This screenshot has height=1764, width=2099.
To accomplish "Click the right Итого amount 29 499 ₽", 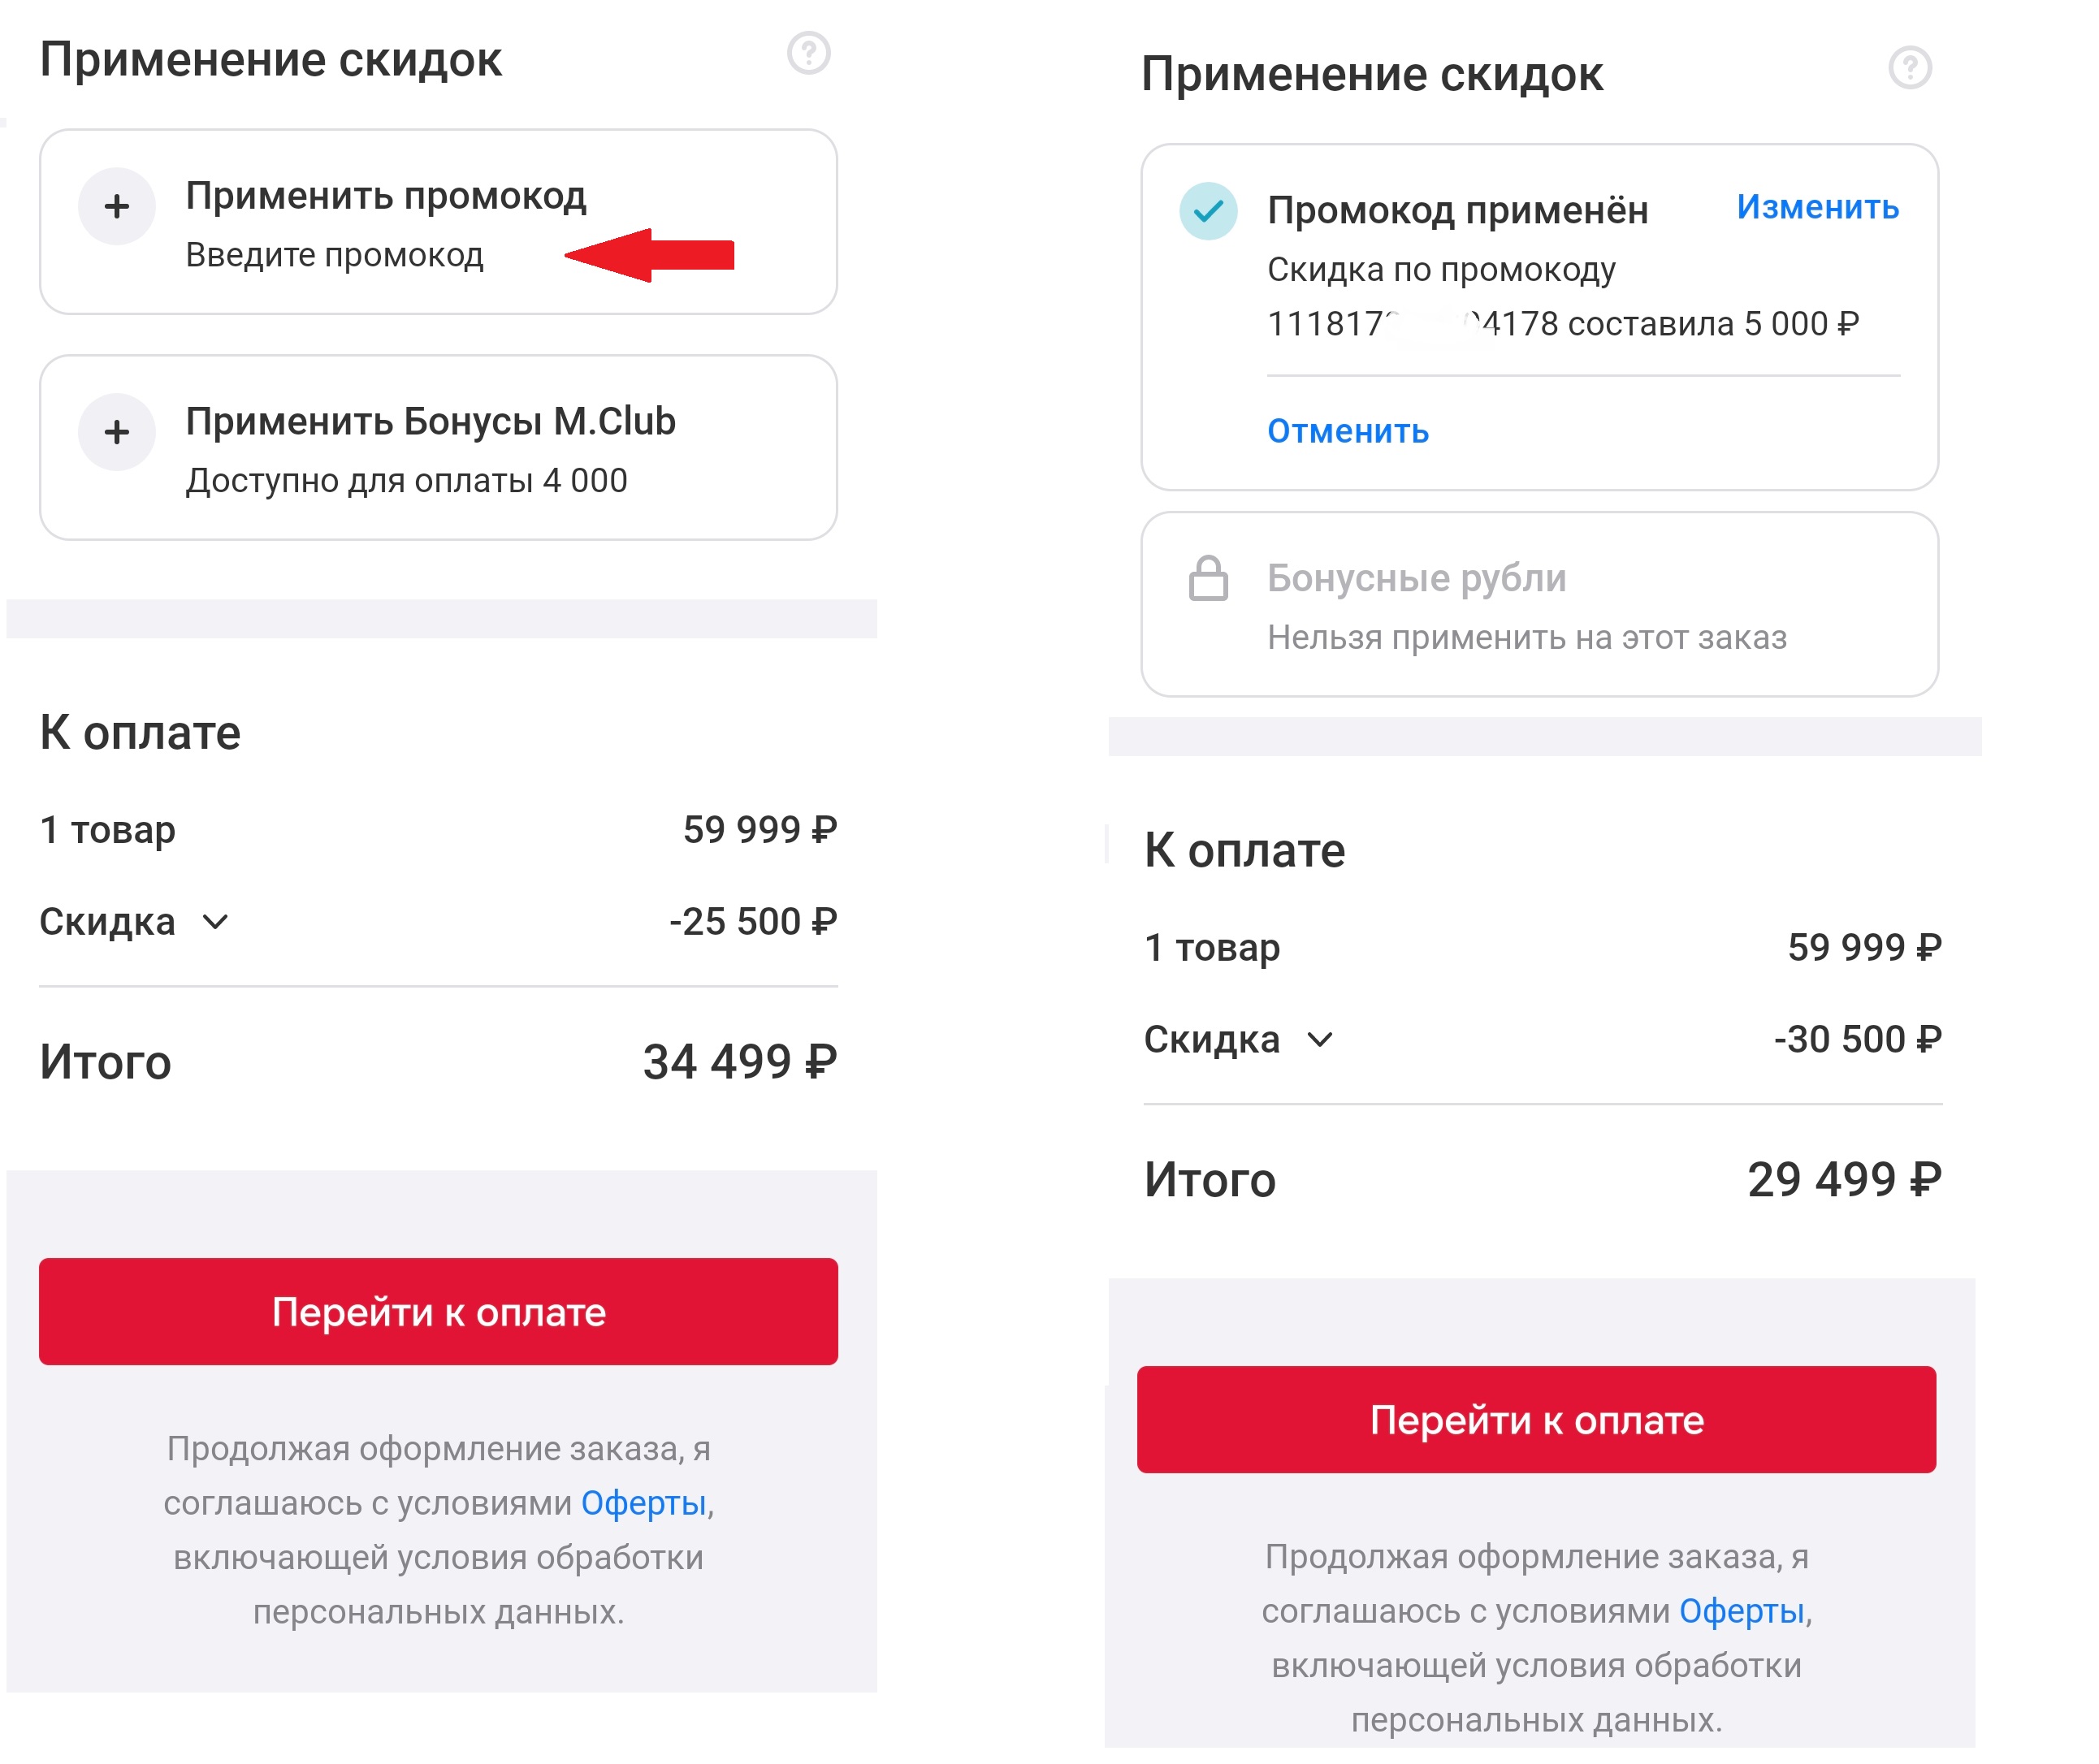I will [1843, 1180].
